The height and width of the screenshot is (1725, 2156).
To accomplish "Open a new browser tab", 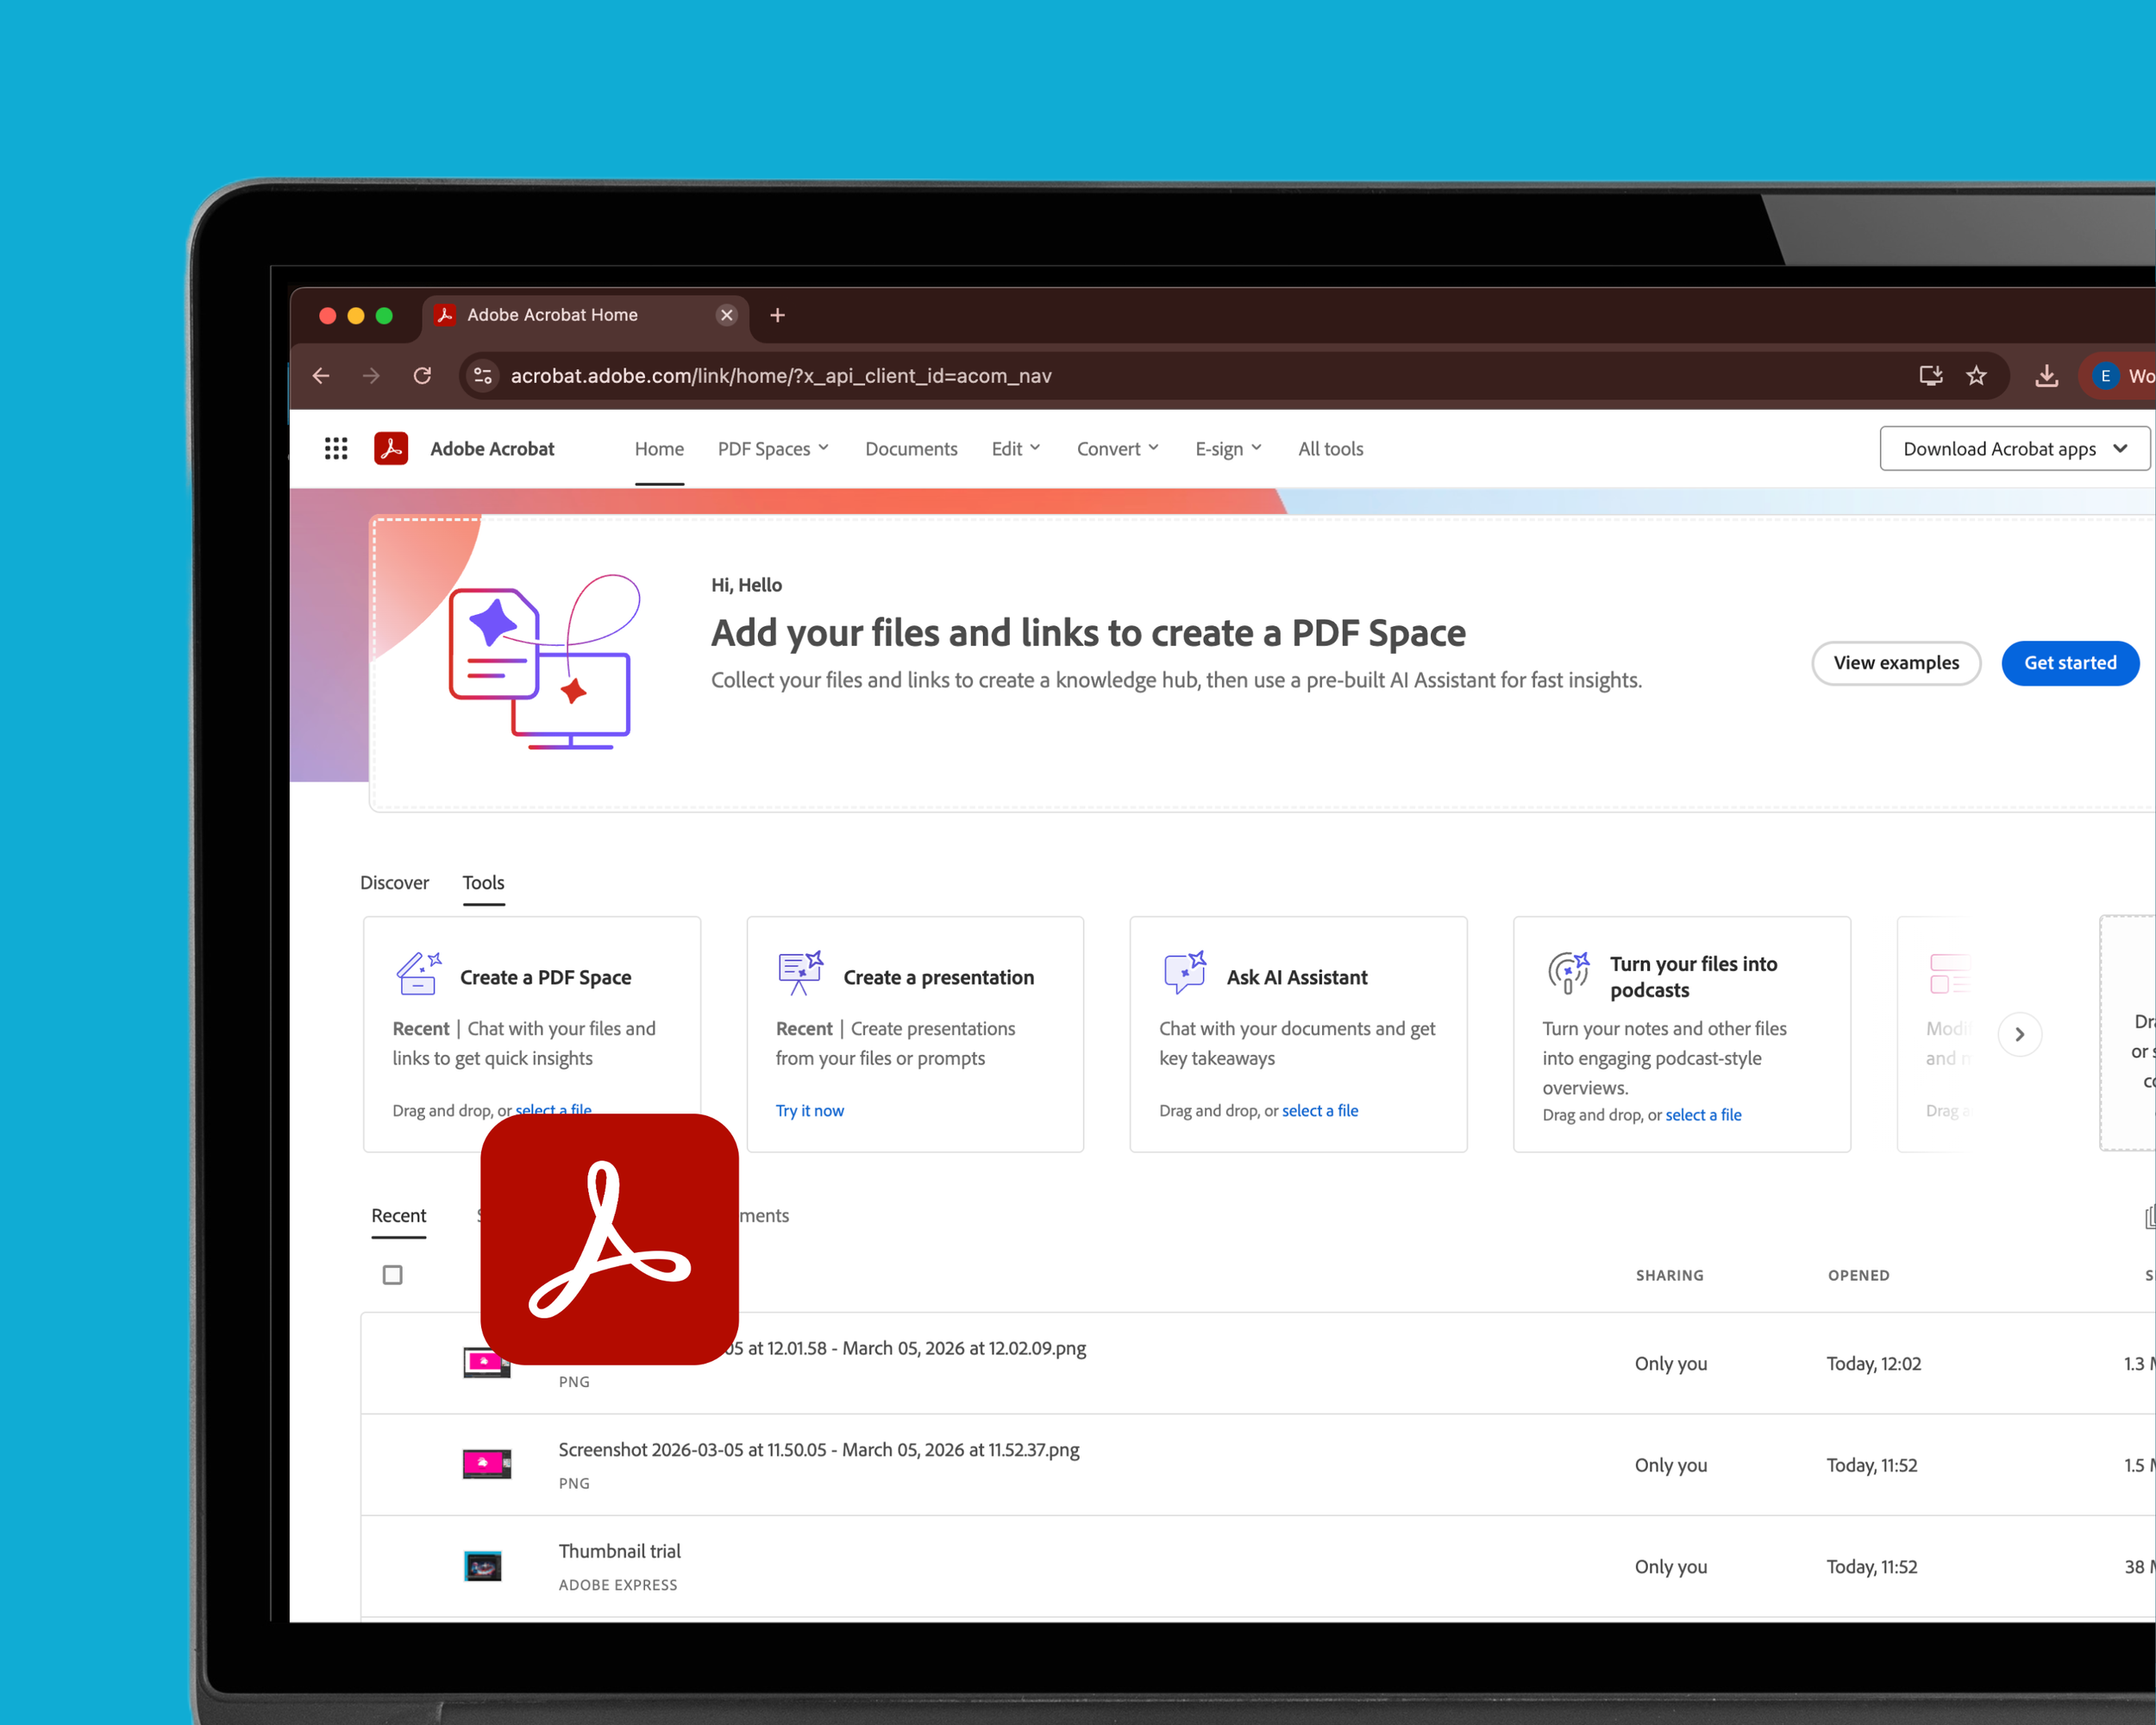I will pos(777,315).
